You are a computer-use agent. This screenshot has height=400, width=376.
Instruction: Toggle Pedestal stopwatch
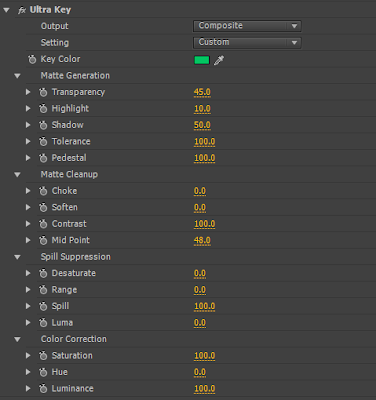tap(43, 158)
